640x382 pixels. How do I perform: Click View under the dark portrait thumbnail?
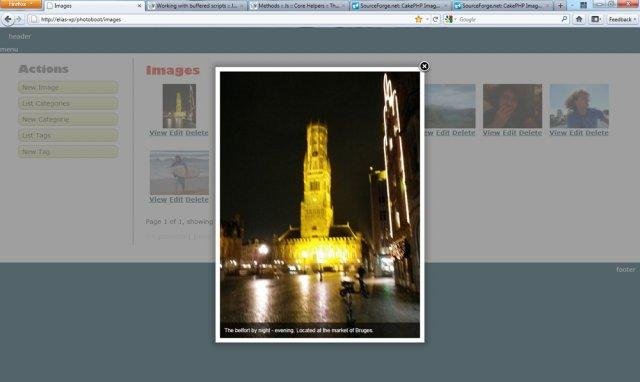point(491,133)
